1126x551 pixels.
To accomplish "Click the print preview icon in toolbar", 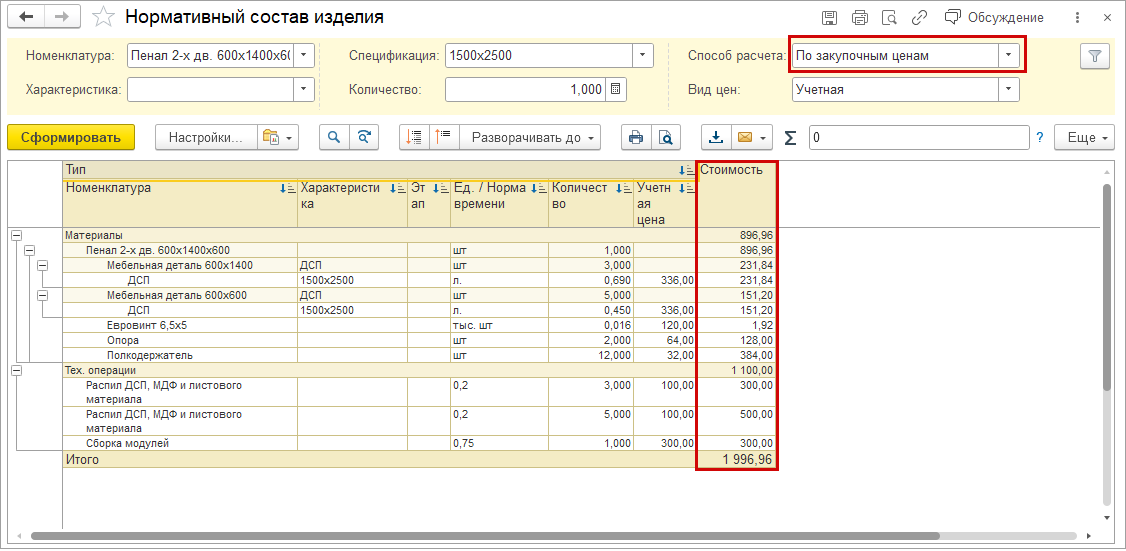I will 665,137.
